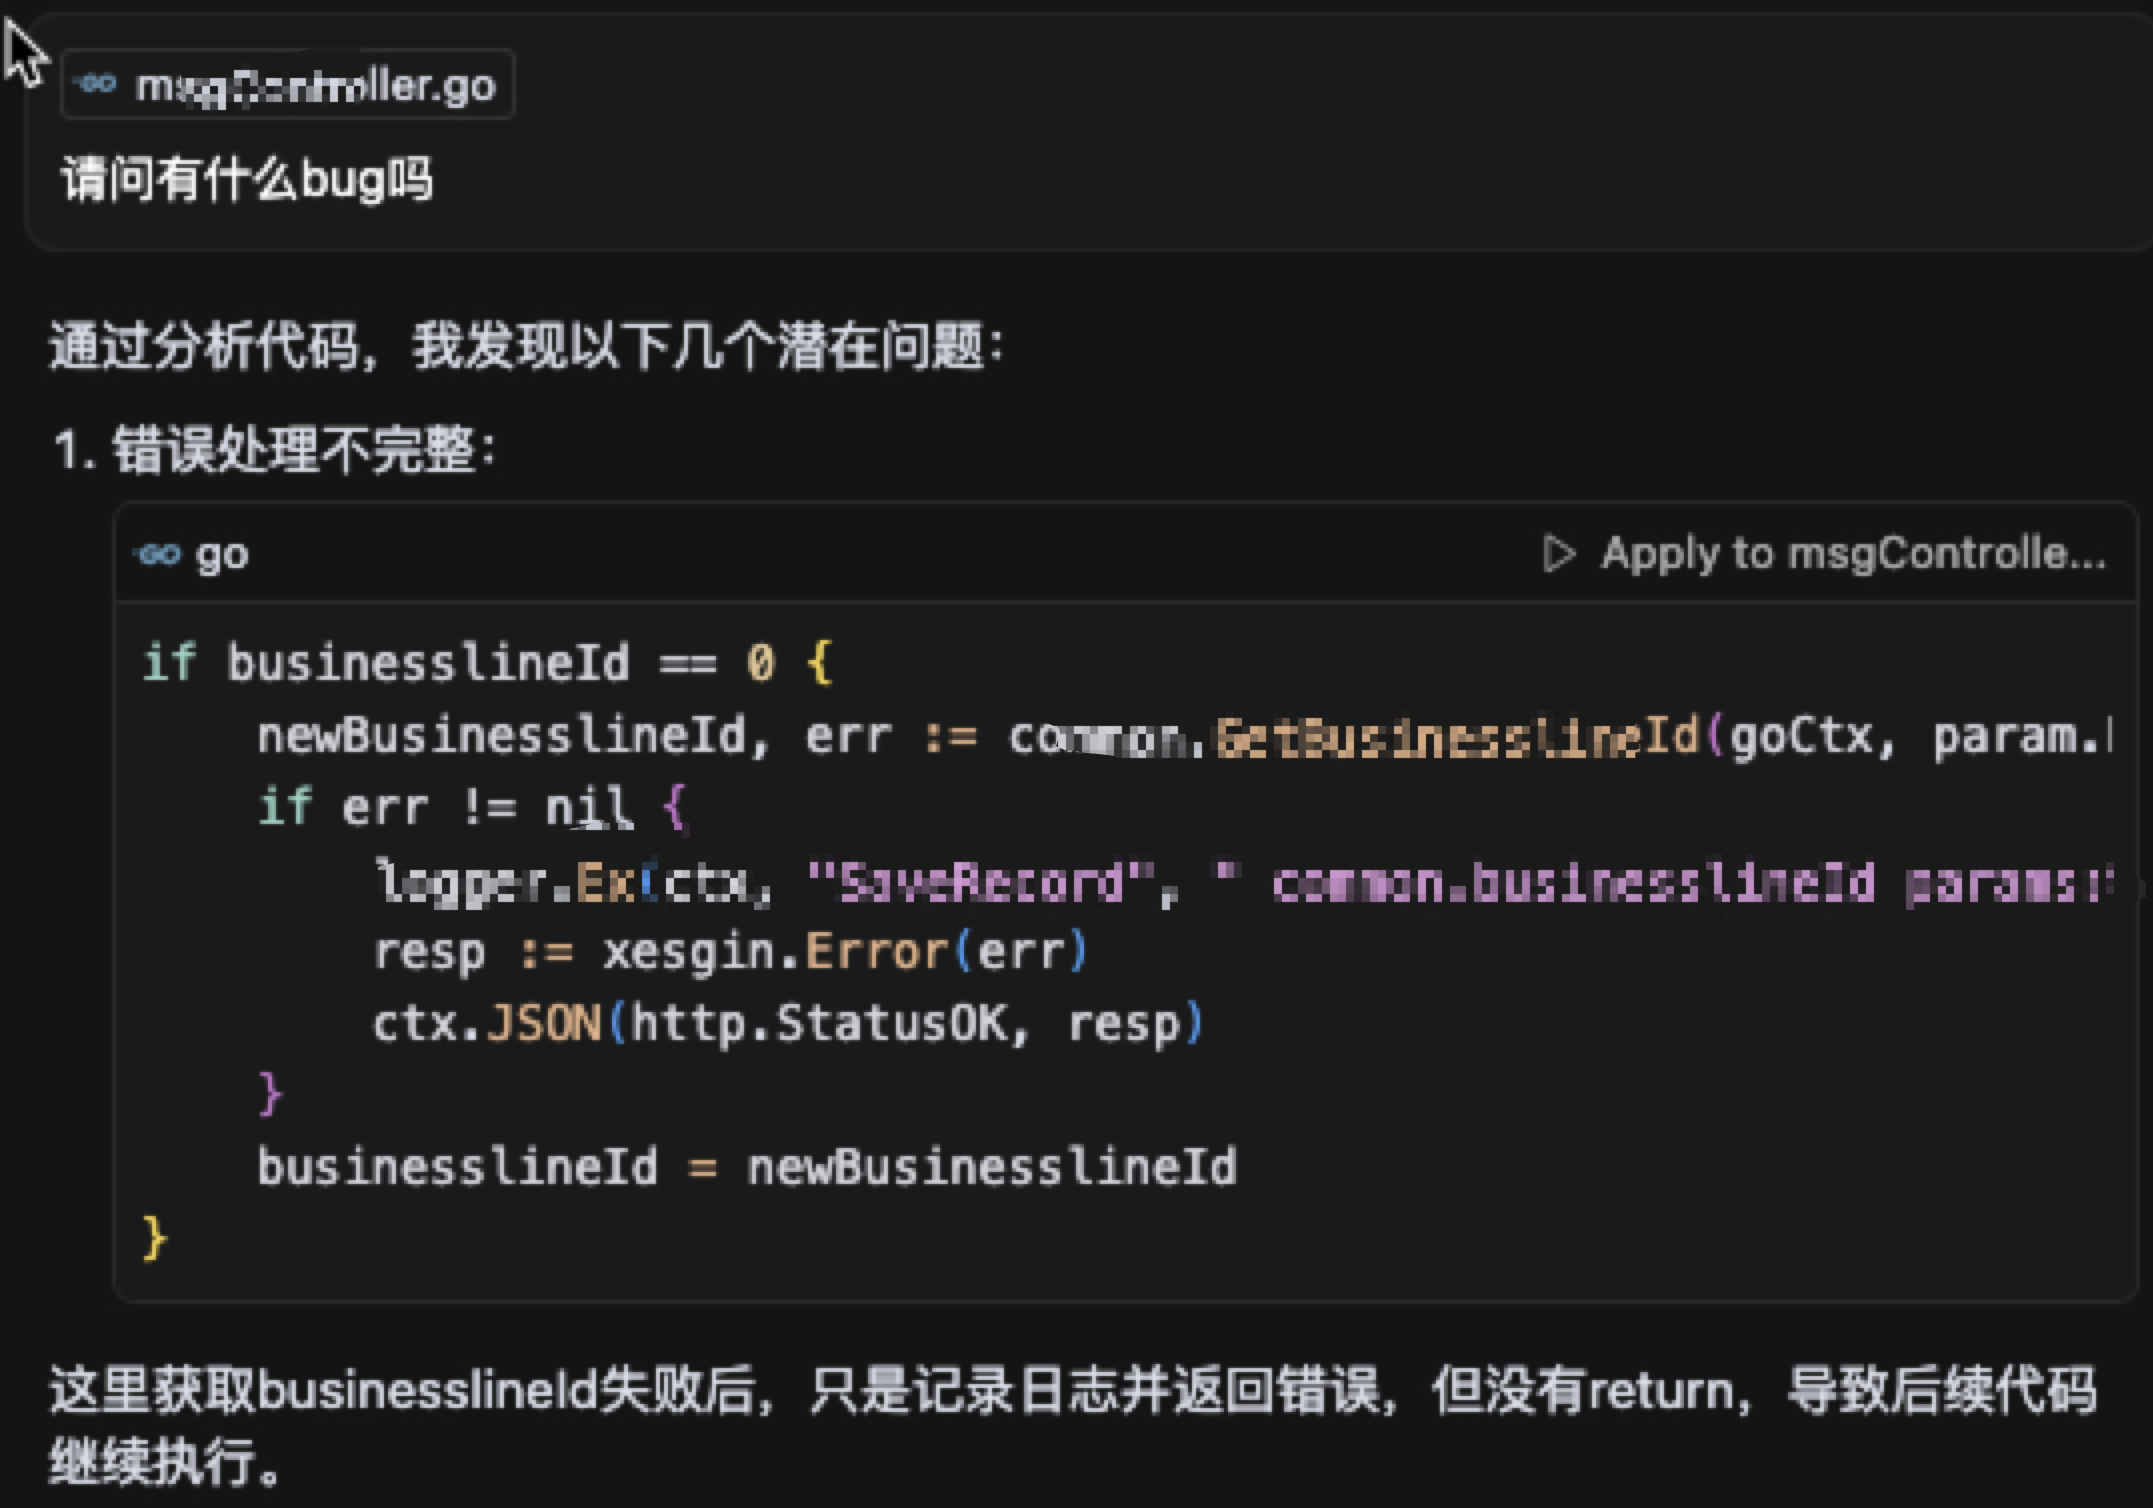Click the purple closing brace of err block
2153x1508 pixels.
[x=270, y=1093]
